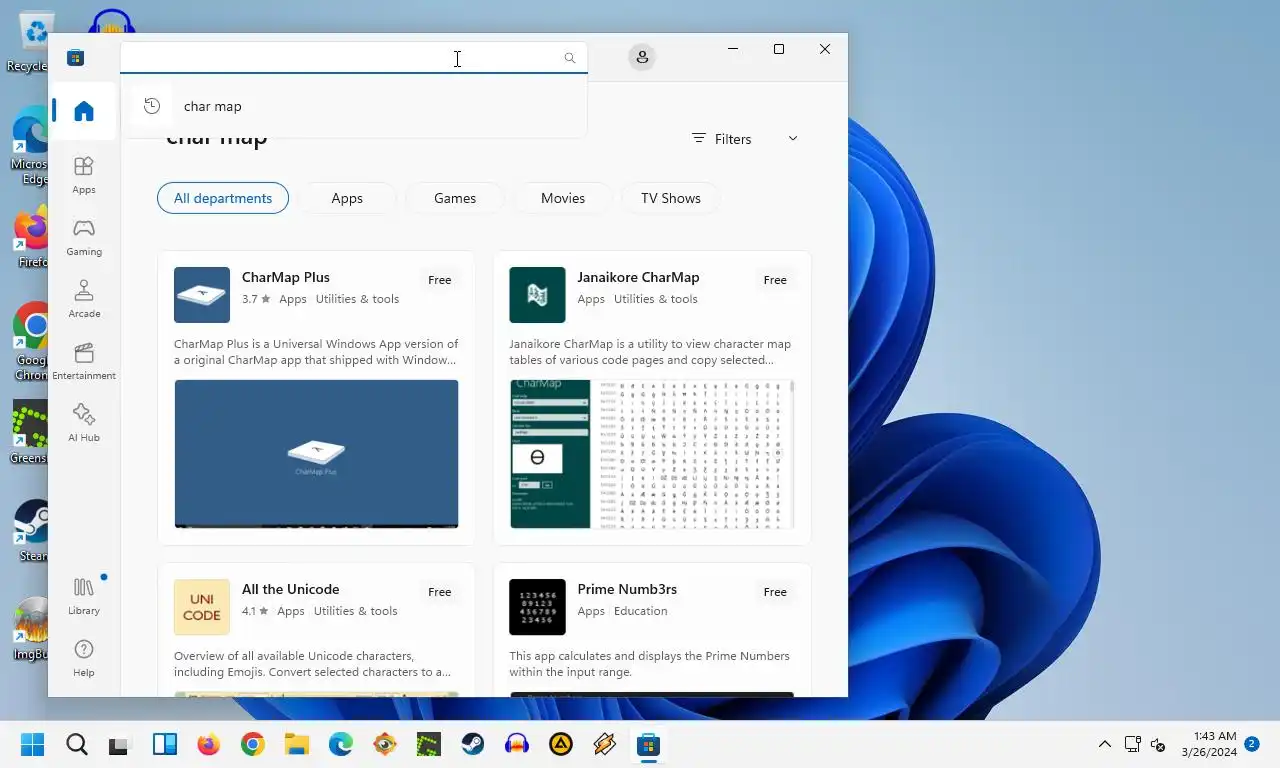Viewport: 1280px width, 768px height.
Task: Open the CharMap Plus title link
Action: point(286,277)
